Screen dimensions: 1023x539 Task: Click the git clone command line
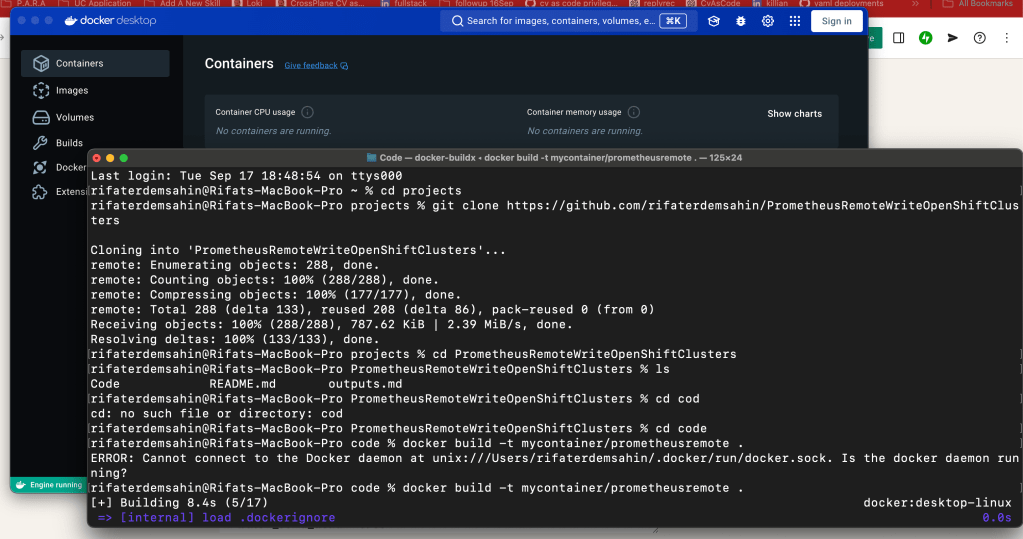(x=555, y=213)
